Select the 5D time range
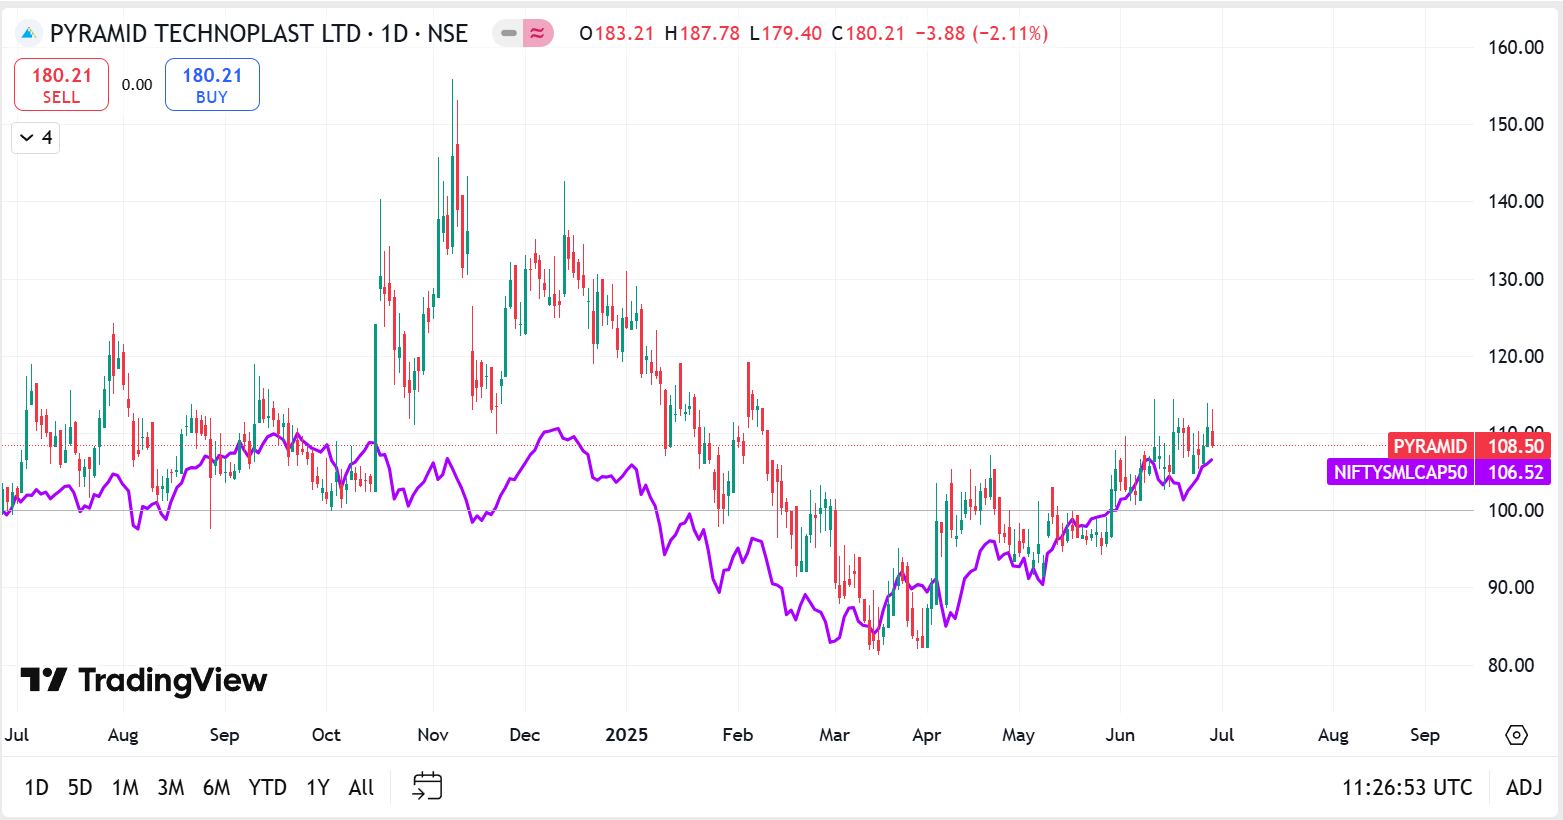The width and height of the screenshot is (1563, 820). 80,787
